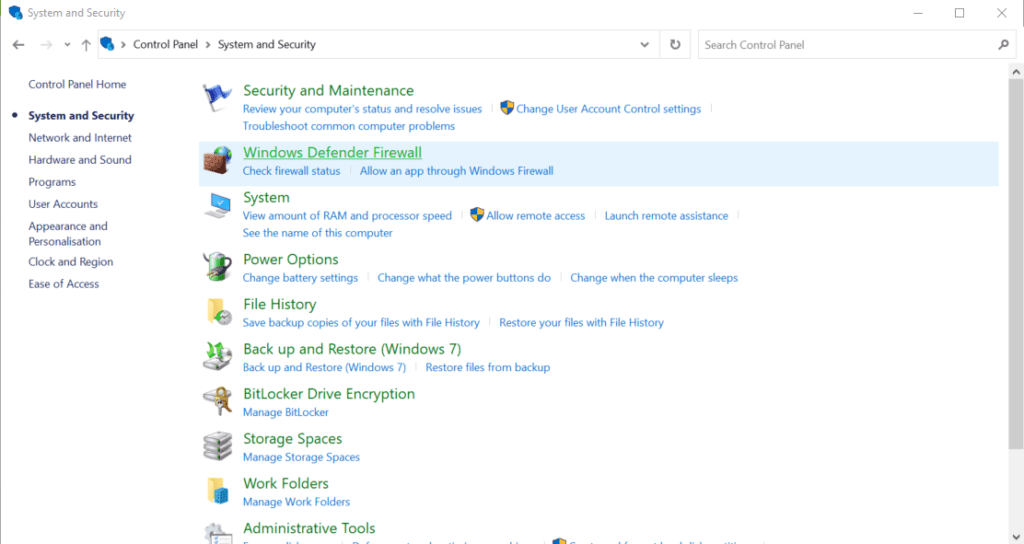The image size is (1024, 544).
Task: Click the shield icon beside Allow remote access
Action: tap(477, 215)
